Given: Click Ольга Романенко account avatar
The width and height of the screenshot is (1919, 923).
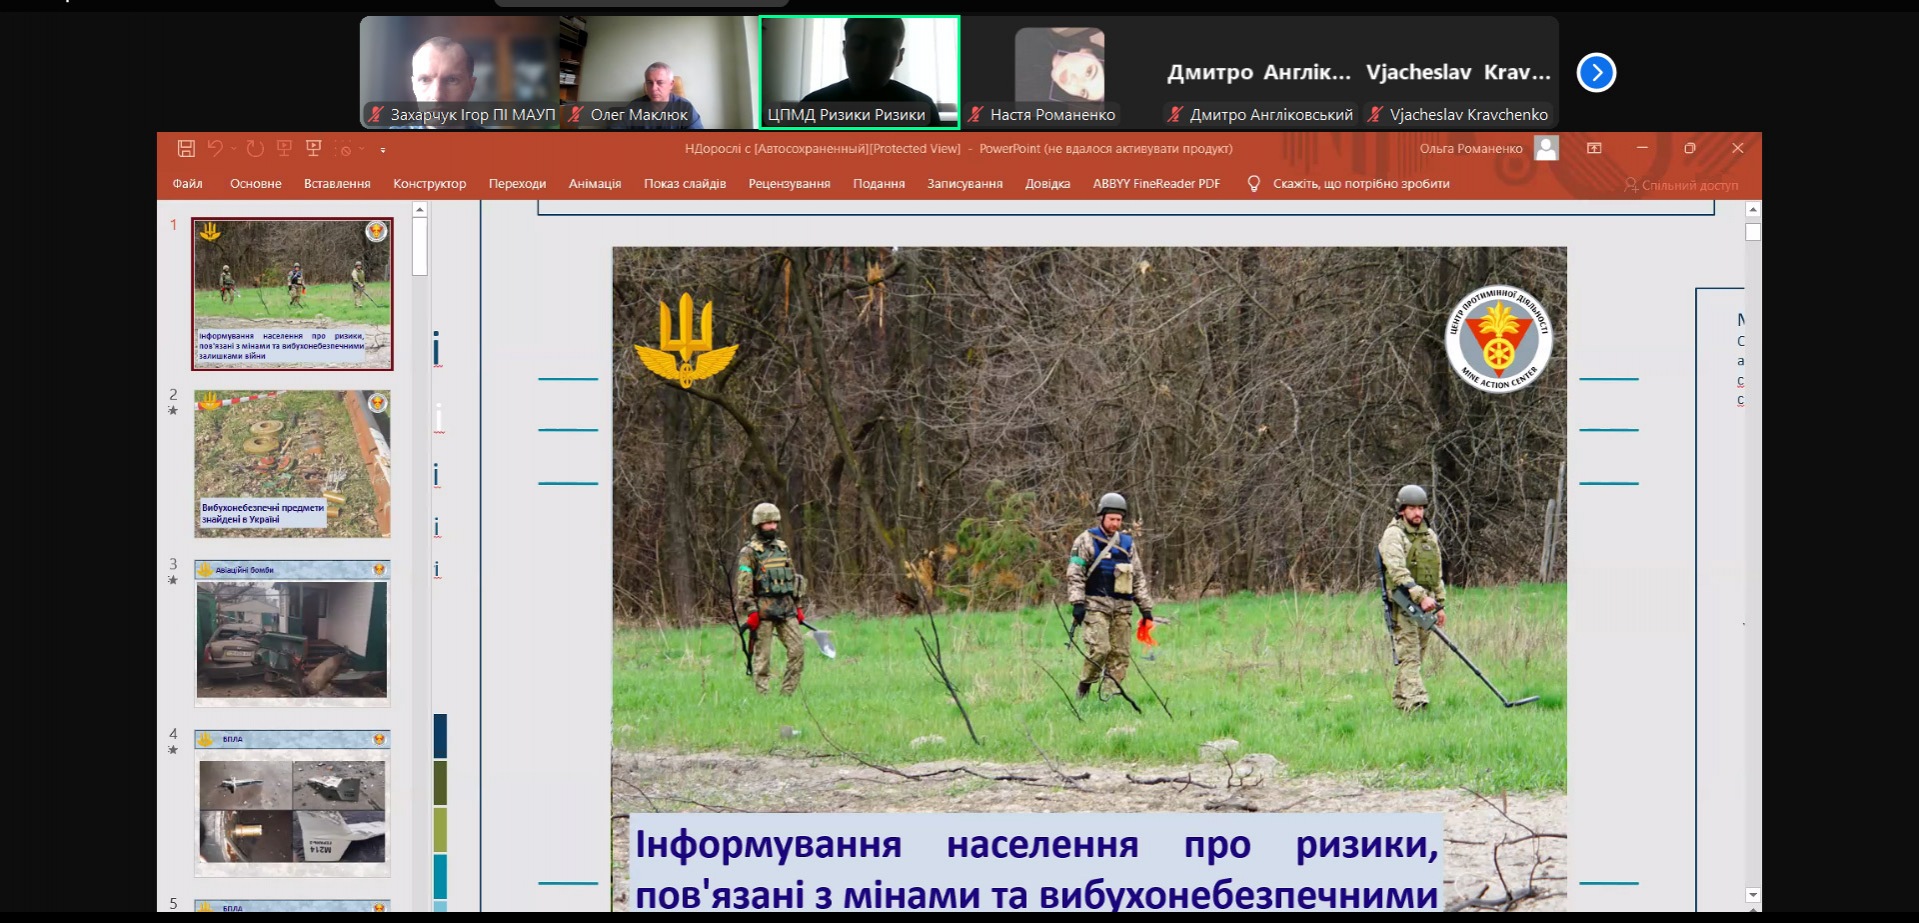Looking at the screenshot, I should click(1546, 148).
